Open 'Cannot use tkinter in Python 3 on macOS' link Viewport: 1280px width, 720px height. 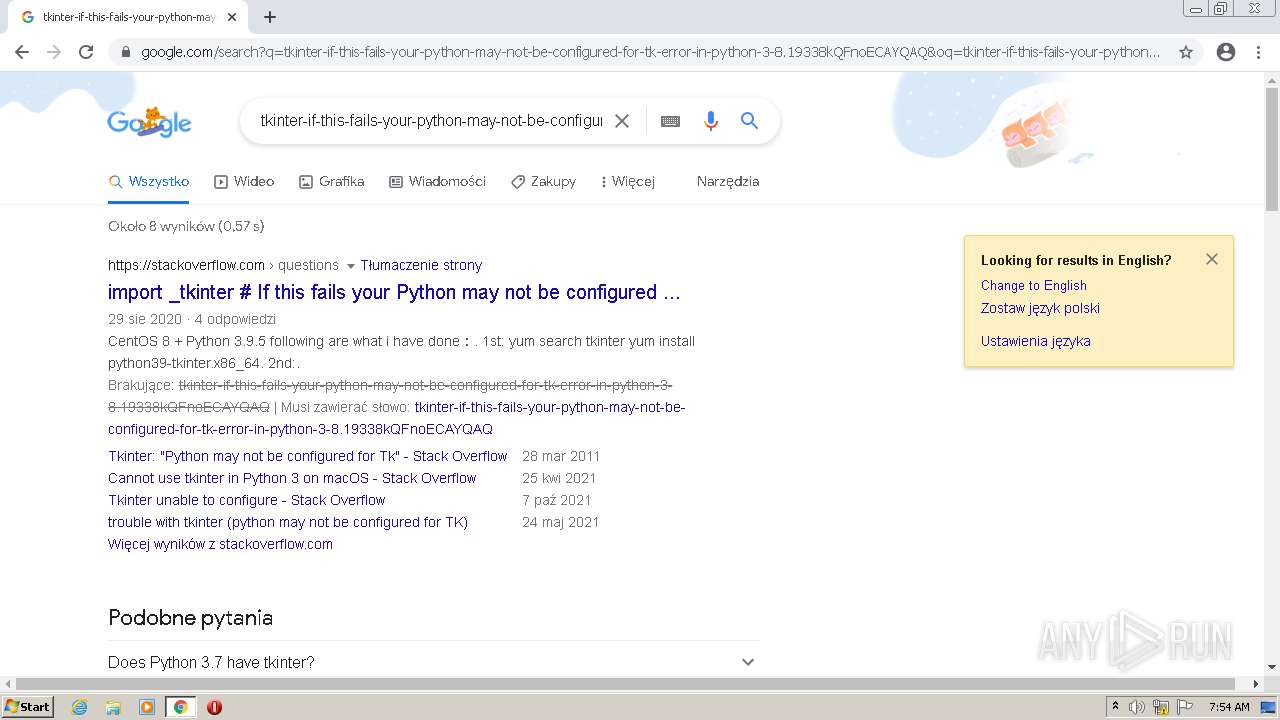292,478
